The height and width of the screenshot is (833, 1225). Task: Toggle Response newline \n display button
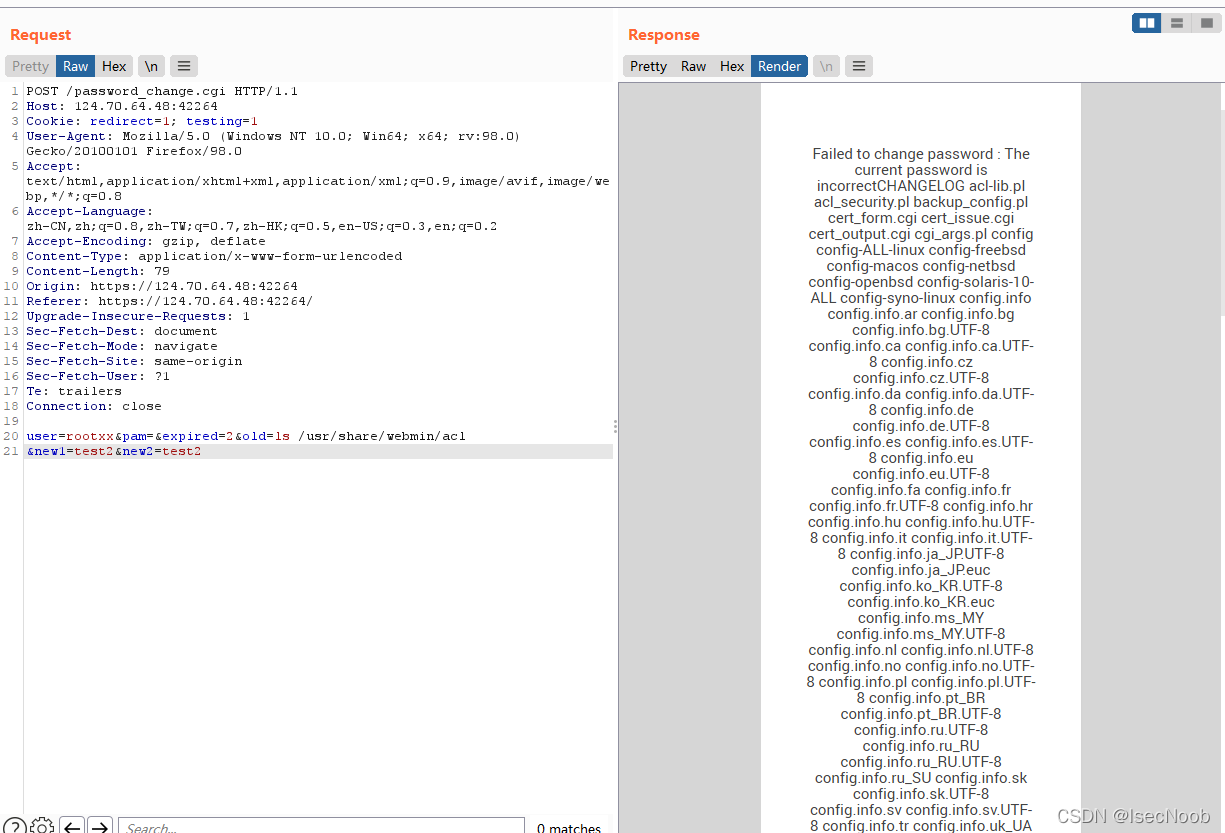point(826,66)
